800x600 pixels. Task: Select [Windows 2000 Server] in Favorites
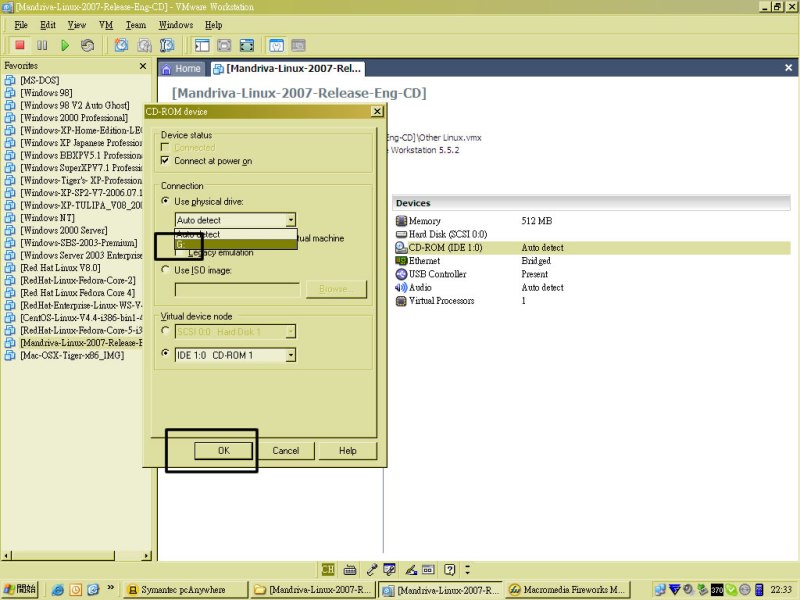tap(64, 230)
